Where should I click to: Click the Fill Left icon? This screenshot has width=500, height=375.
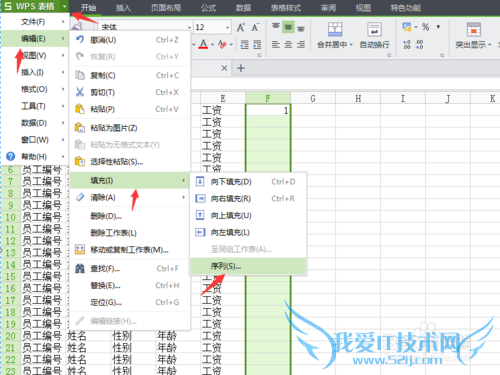click(x=200, y=232)
